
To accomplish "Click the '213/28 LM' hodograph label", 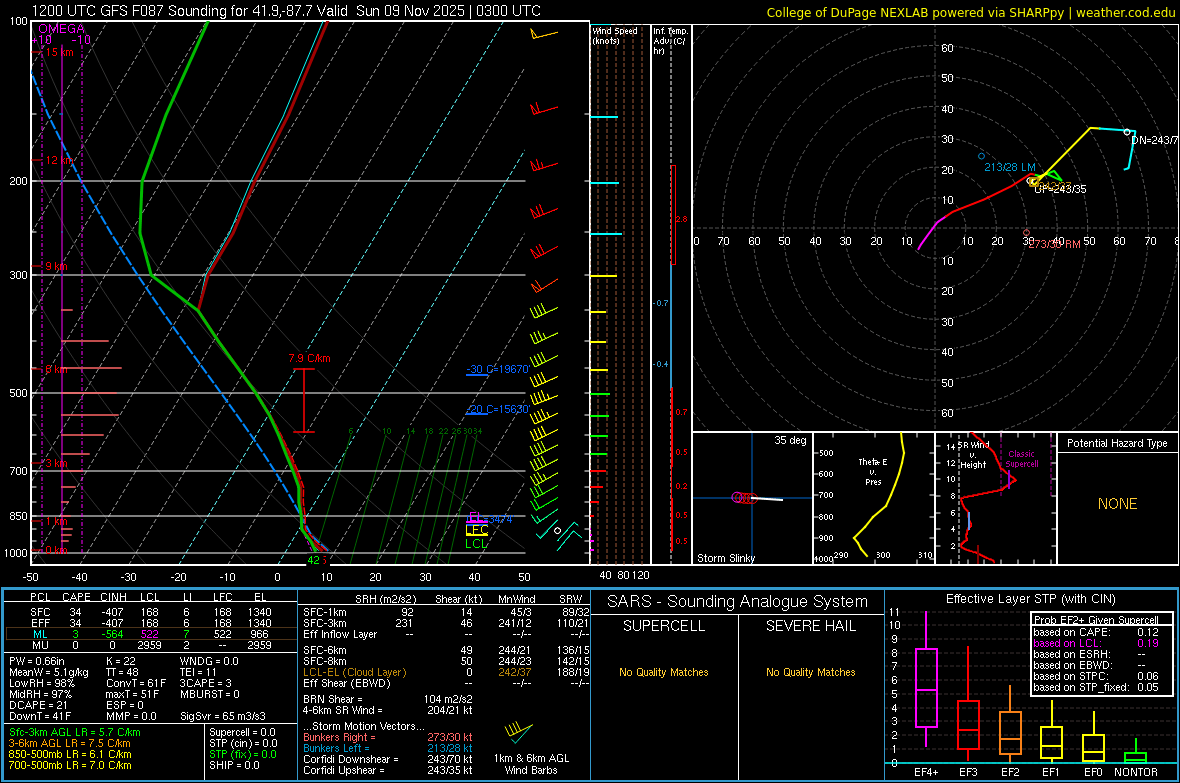I will pos(1010,167).
